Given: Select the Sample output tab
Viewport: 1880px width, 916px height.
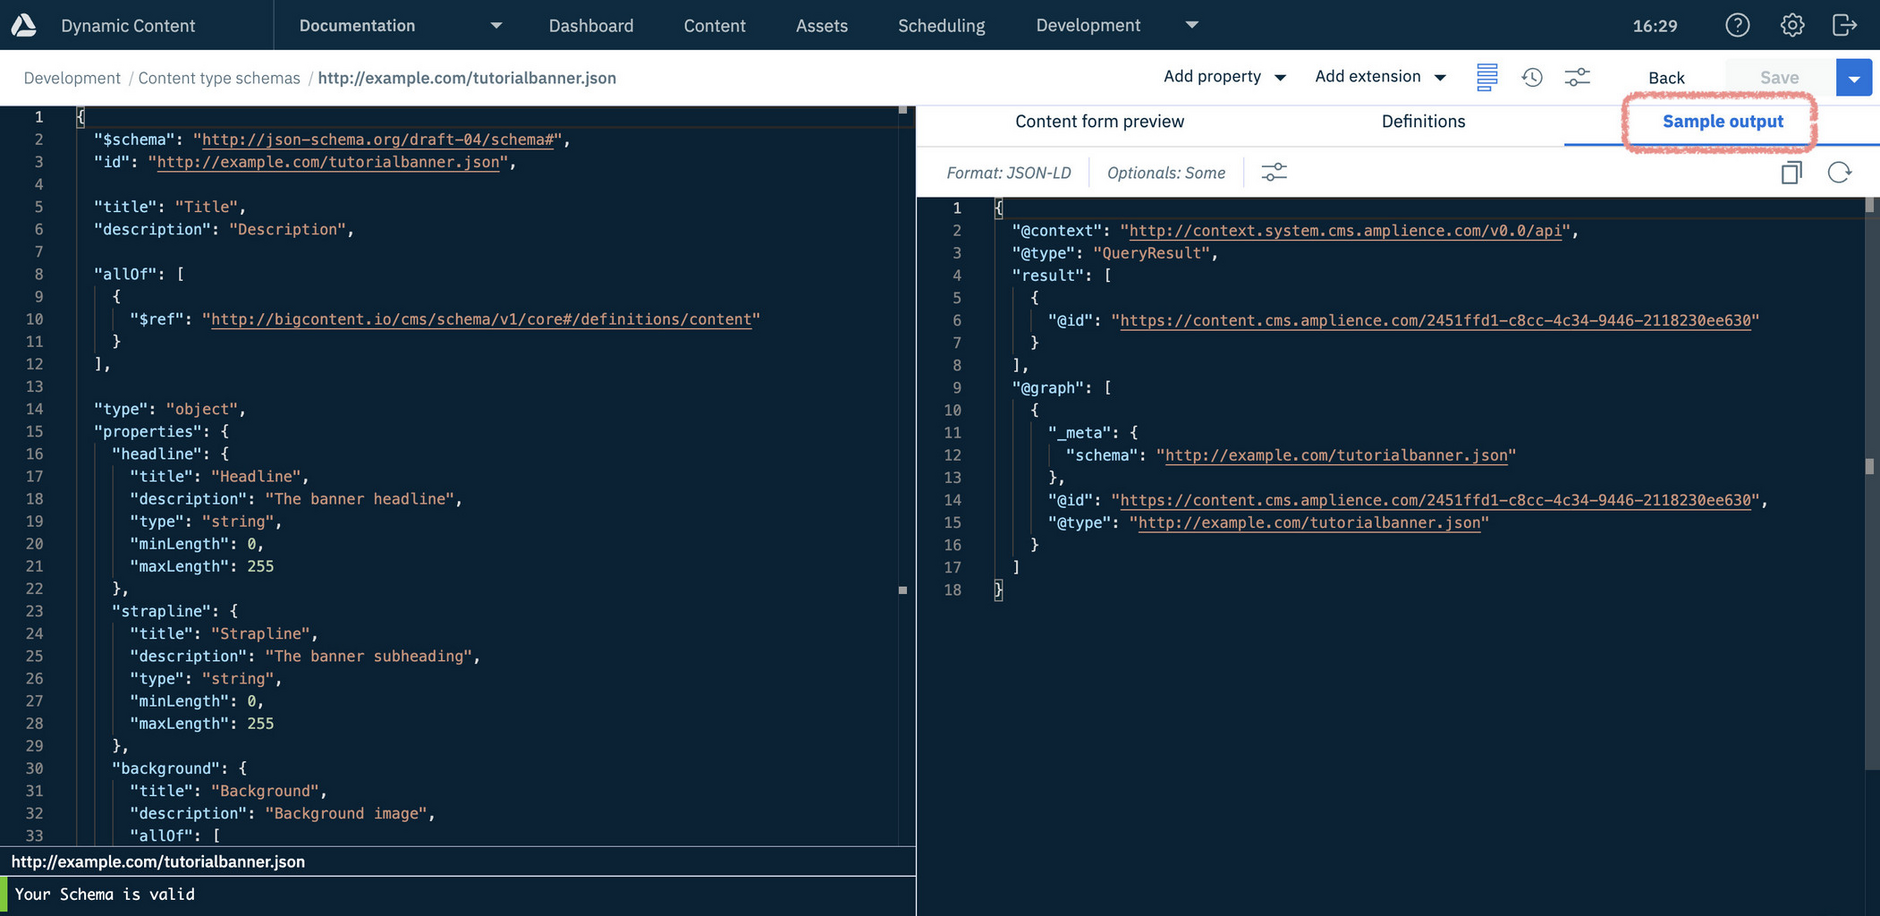Looking at the screenshot, I should click(1722, 121).
